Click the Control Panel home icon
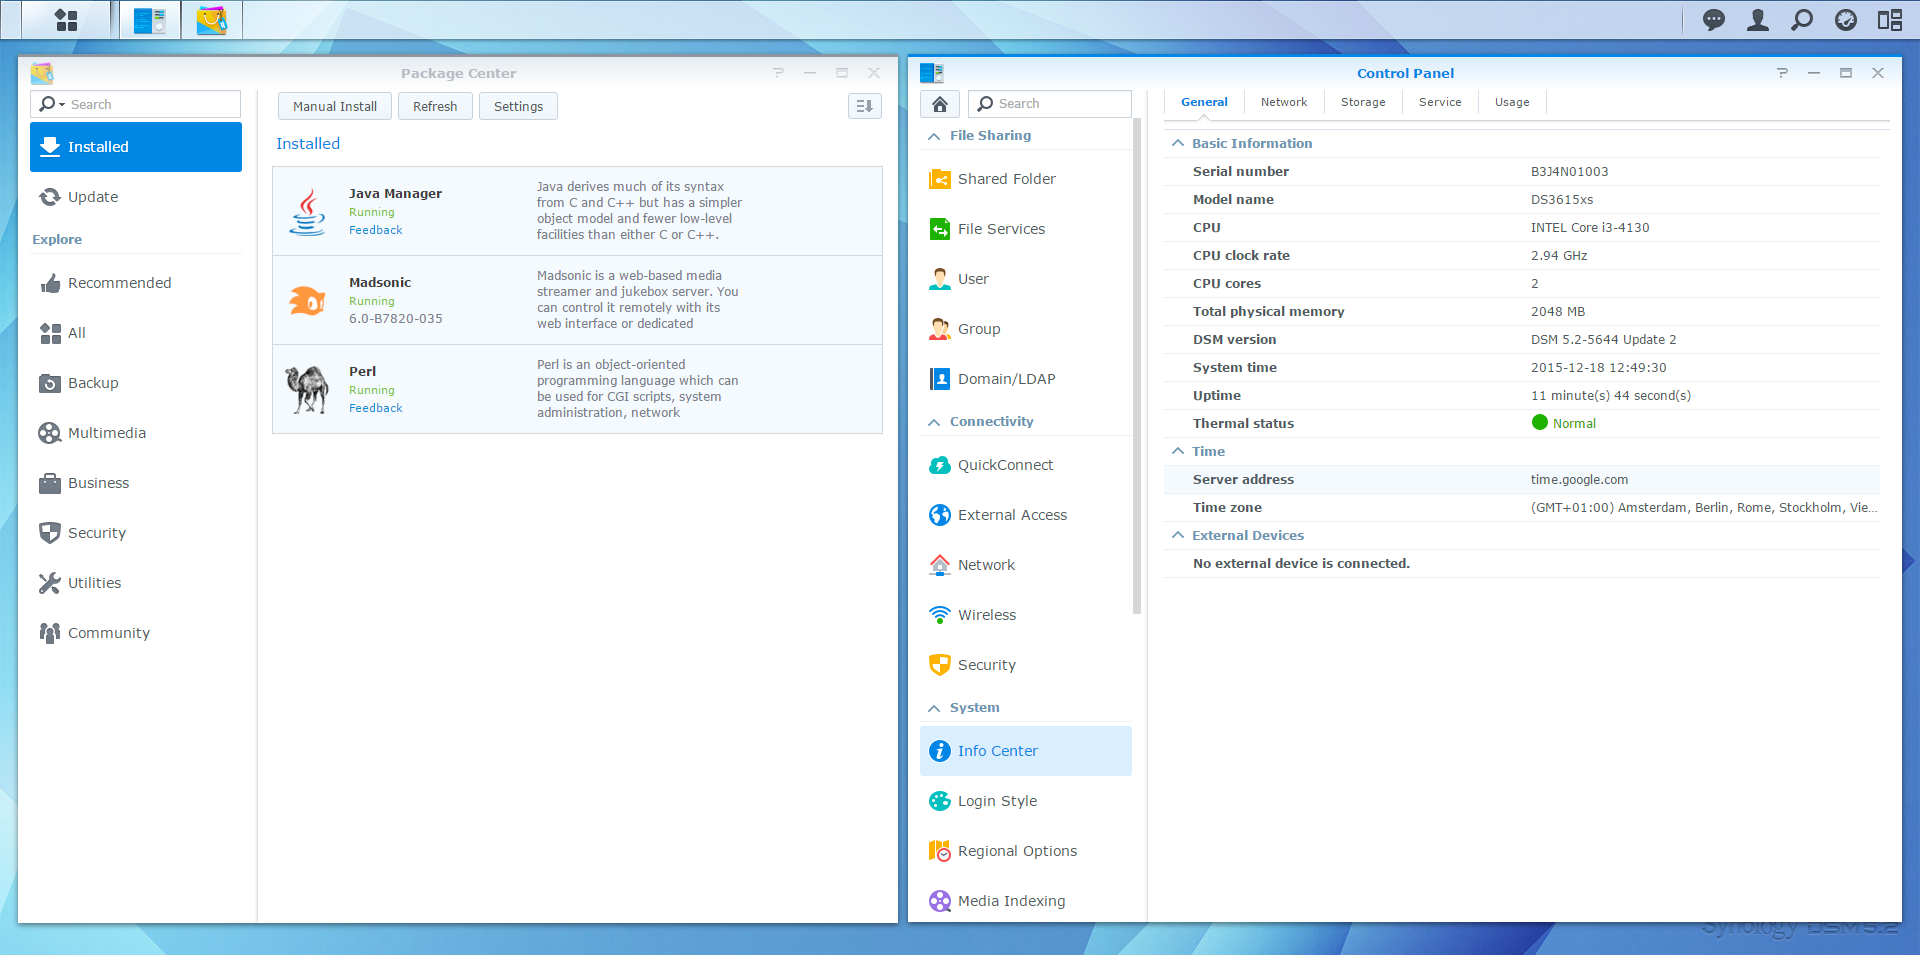The image size is (1920, 955). 939,104
